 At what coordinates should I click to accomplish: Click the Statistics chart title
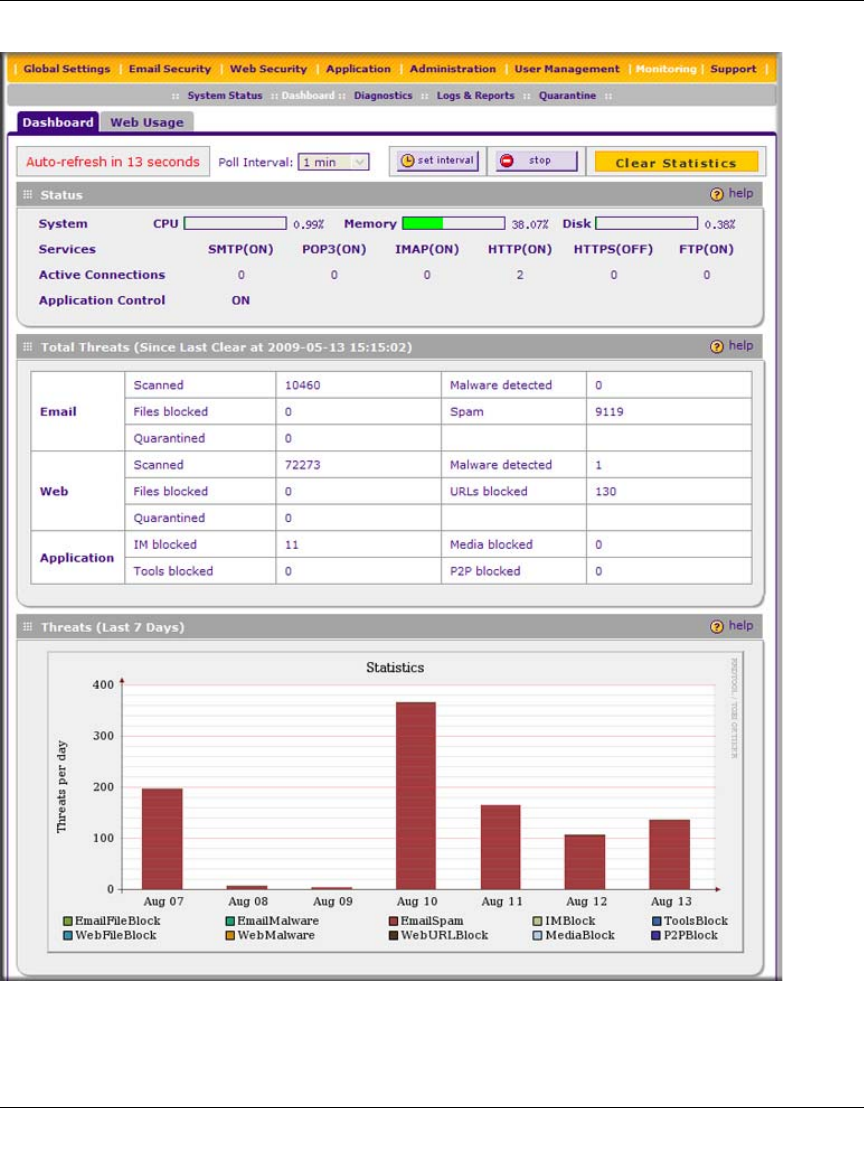pos(395,668)
